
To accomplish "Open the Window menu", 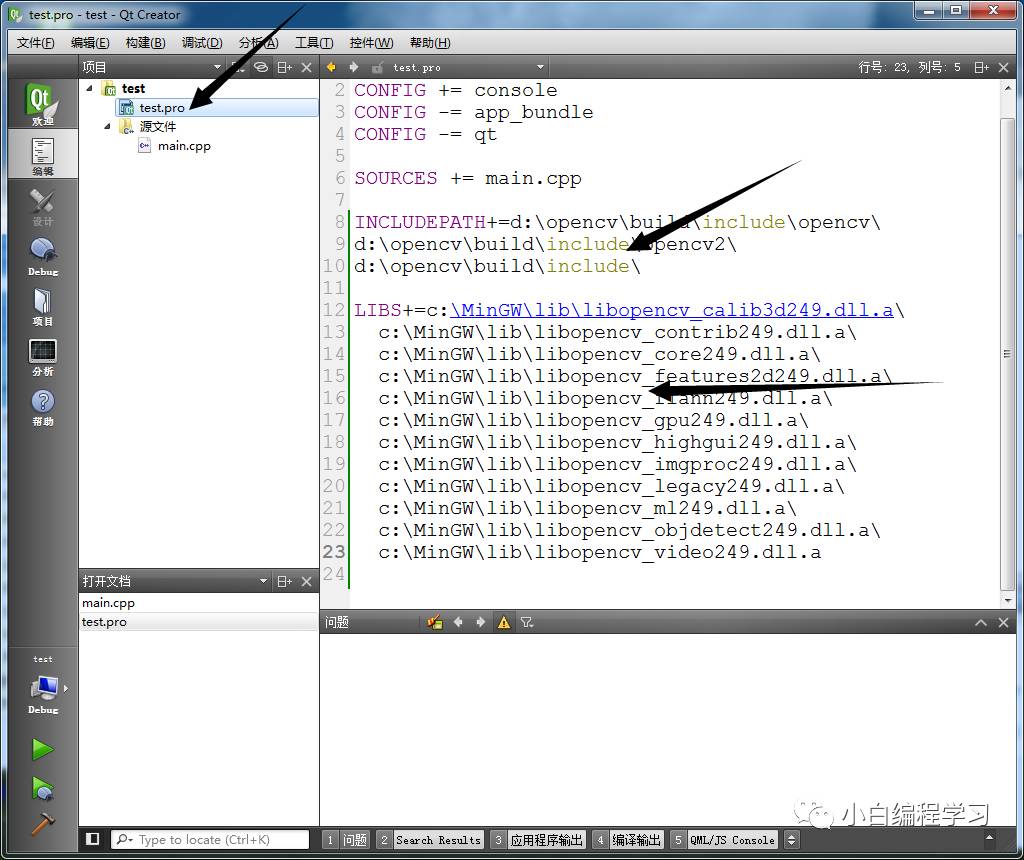I will pyautogui.click(x=371, y=42).
